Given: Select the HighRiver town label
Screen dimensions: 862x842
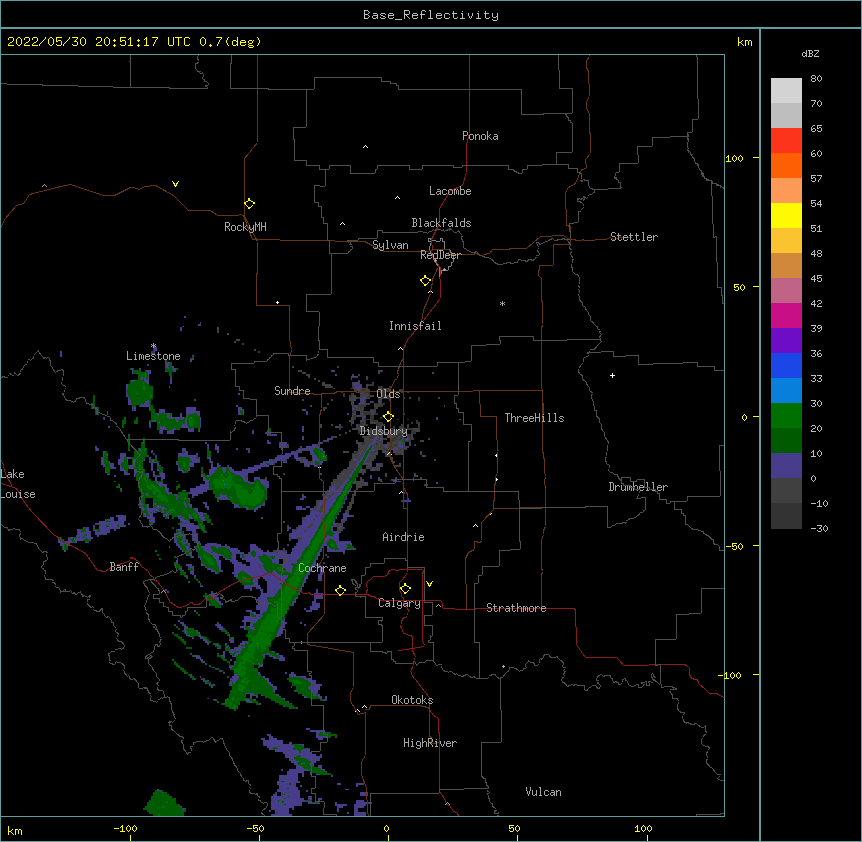Looking at the screenshot, I should 430,743.
